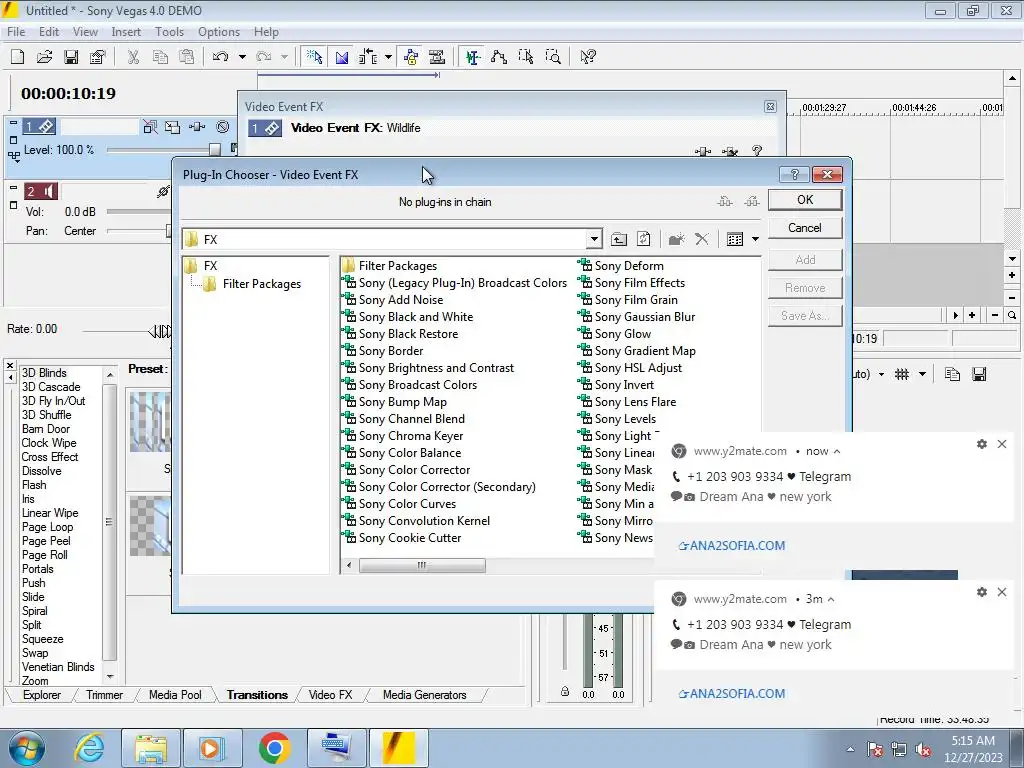Click Save Snapshot to File preview icon
Screen dimensions: 1024x768
tap(979, 374)
